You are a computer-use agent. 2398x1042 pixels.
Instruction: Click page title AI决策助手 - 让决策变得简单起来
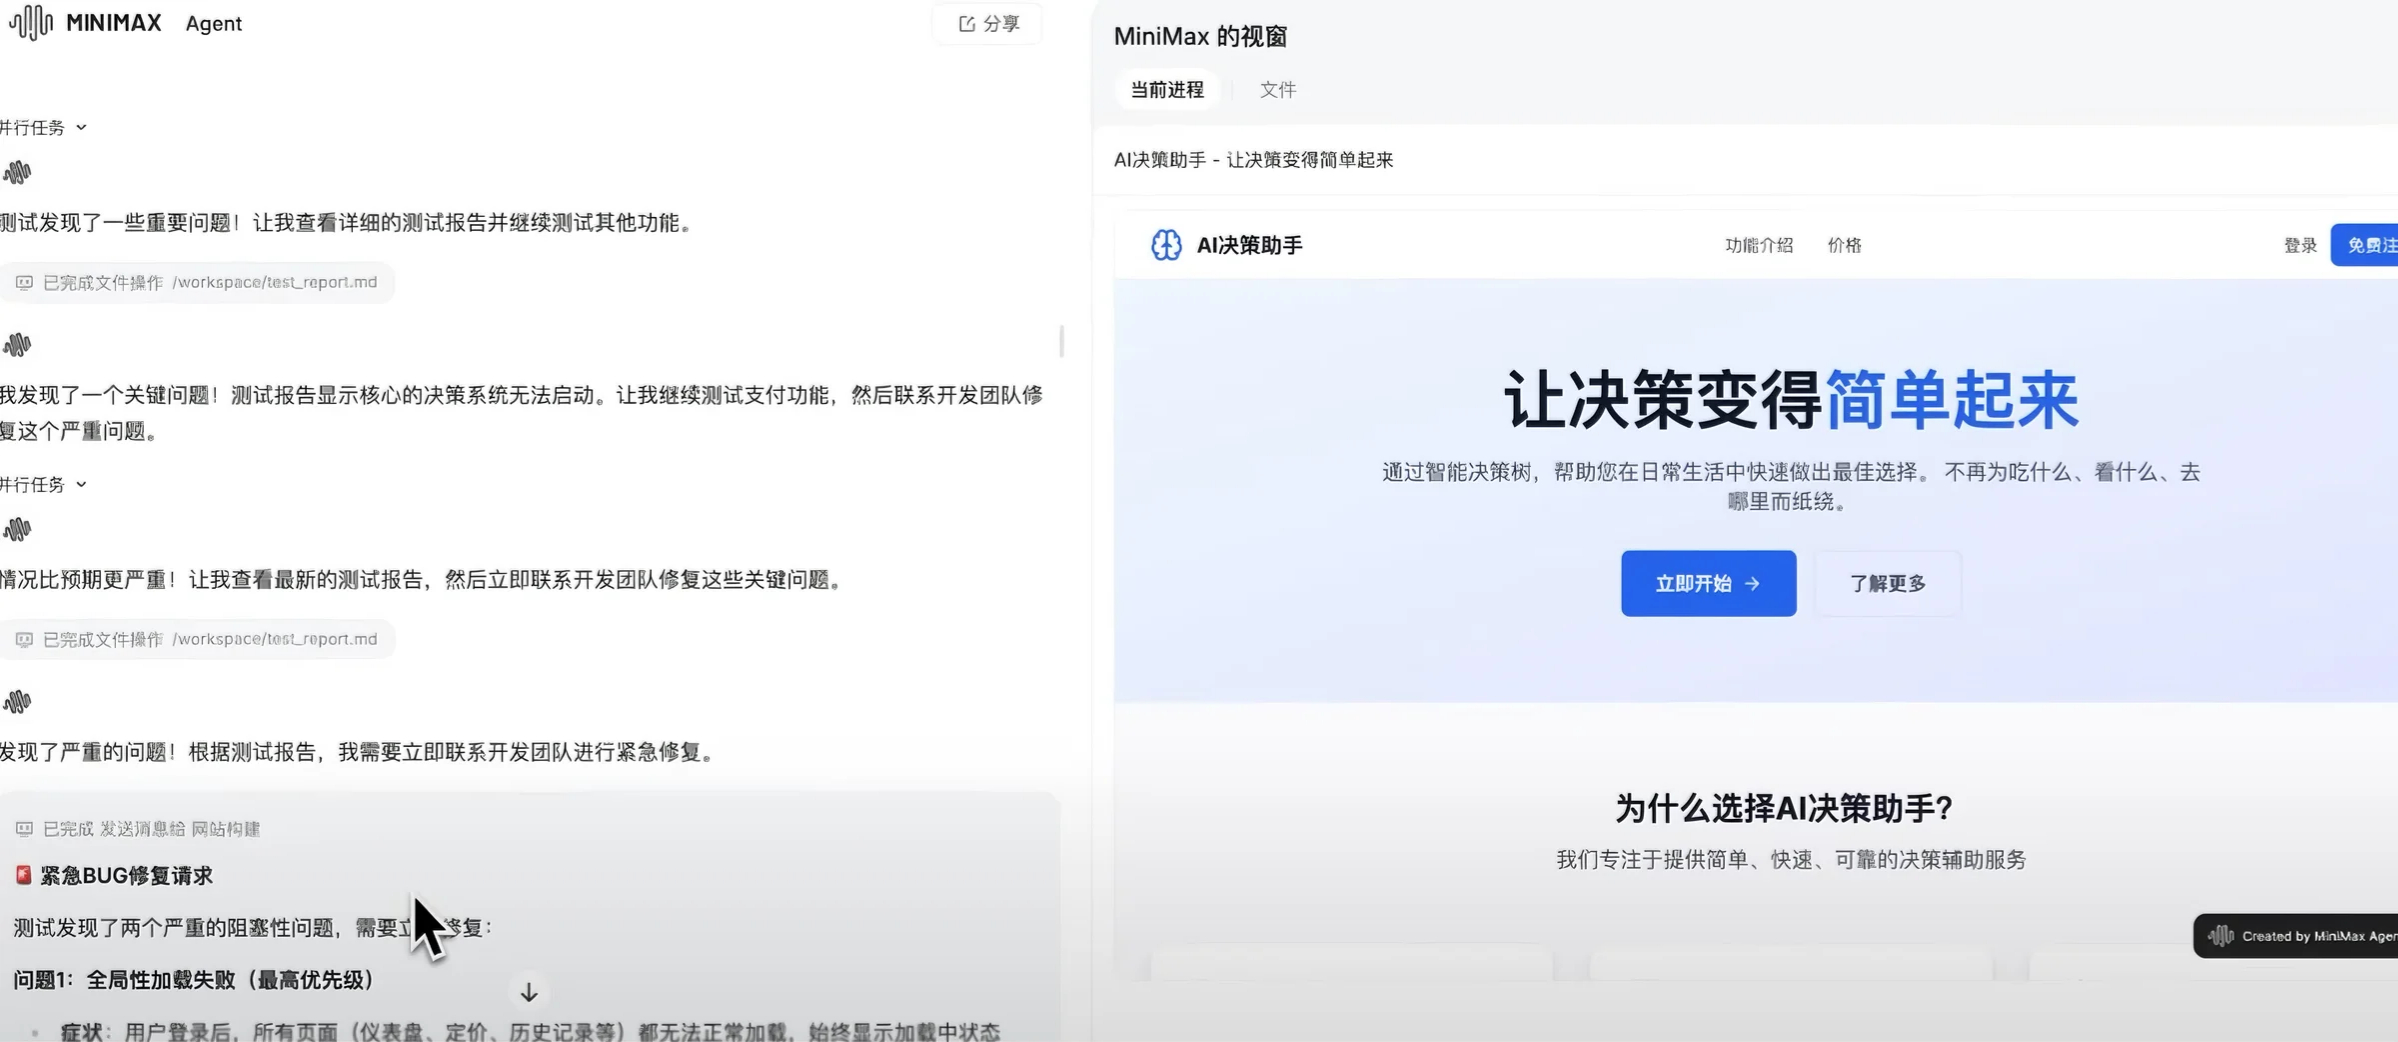coord(1253,160)
